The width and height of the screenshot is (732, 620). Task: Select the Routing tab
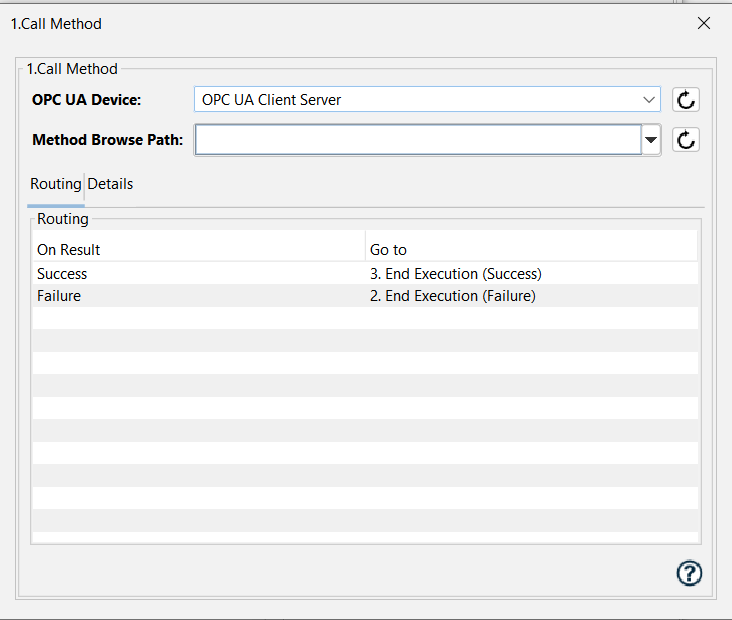tap(55, 184)
